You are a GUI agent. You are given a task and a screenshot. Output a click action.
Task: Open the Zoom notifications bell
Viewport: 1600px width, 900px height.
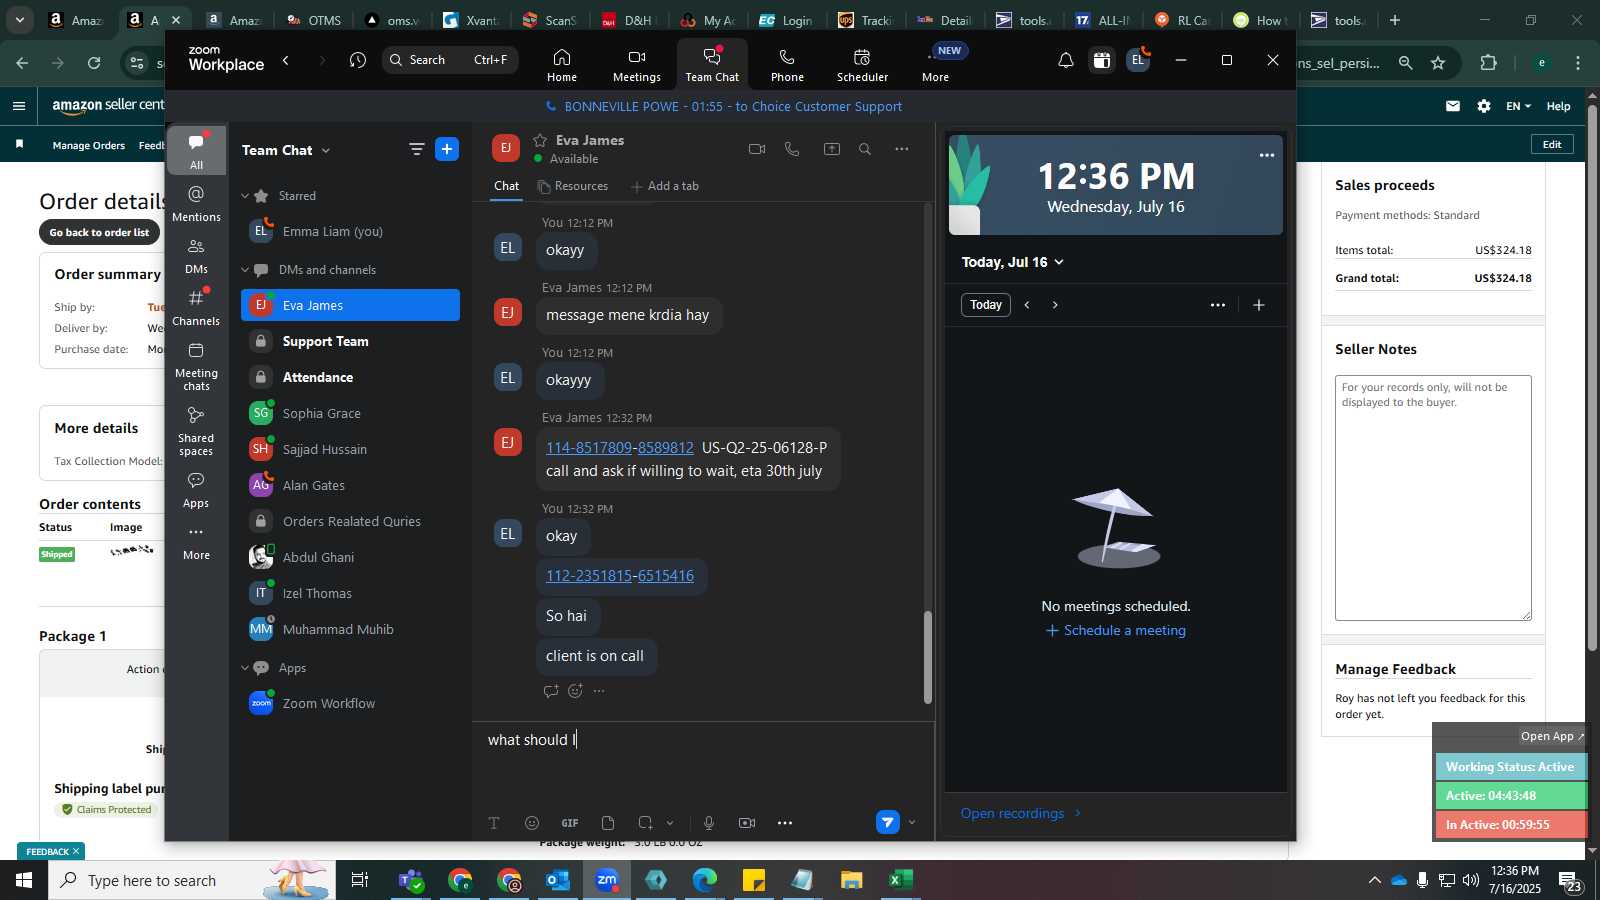(1066, 61)
